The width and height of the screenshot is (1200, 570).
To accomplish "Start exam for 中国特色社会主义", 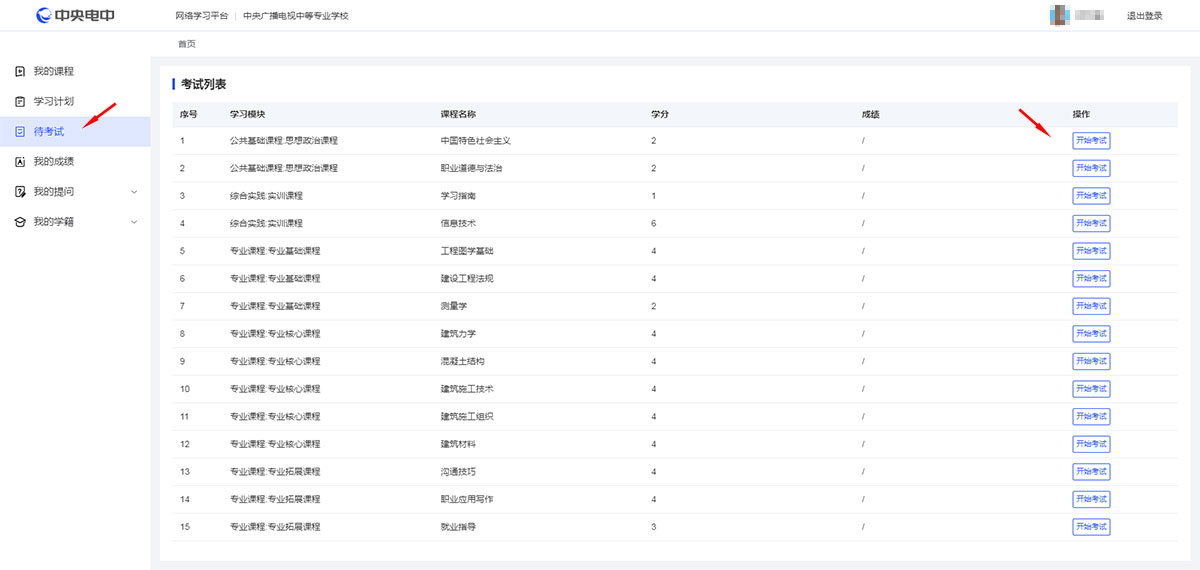I will point(1091,141).
